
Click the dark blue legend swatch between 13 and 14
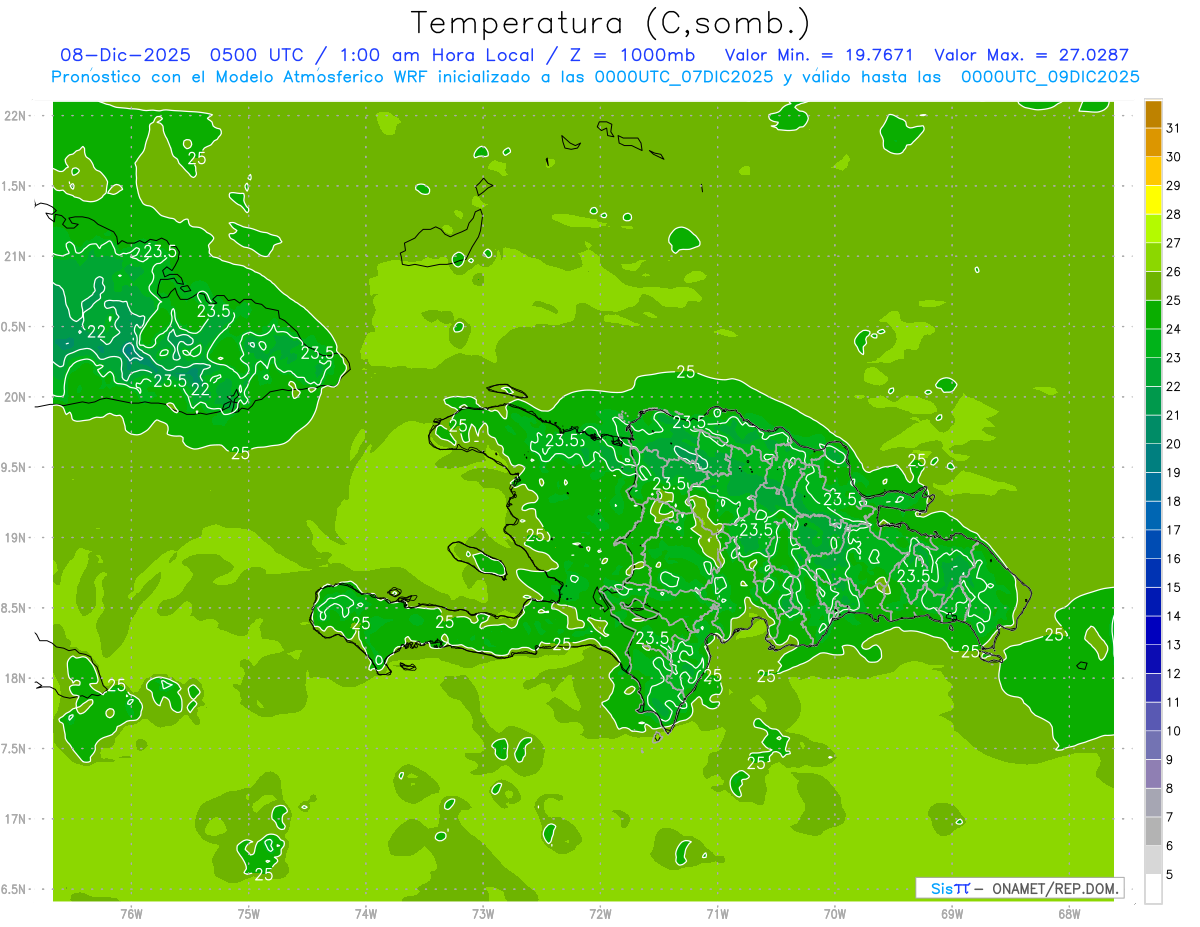[1153, 630]
